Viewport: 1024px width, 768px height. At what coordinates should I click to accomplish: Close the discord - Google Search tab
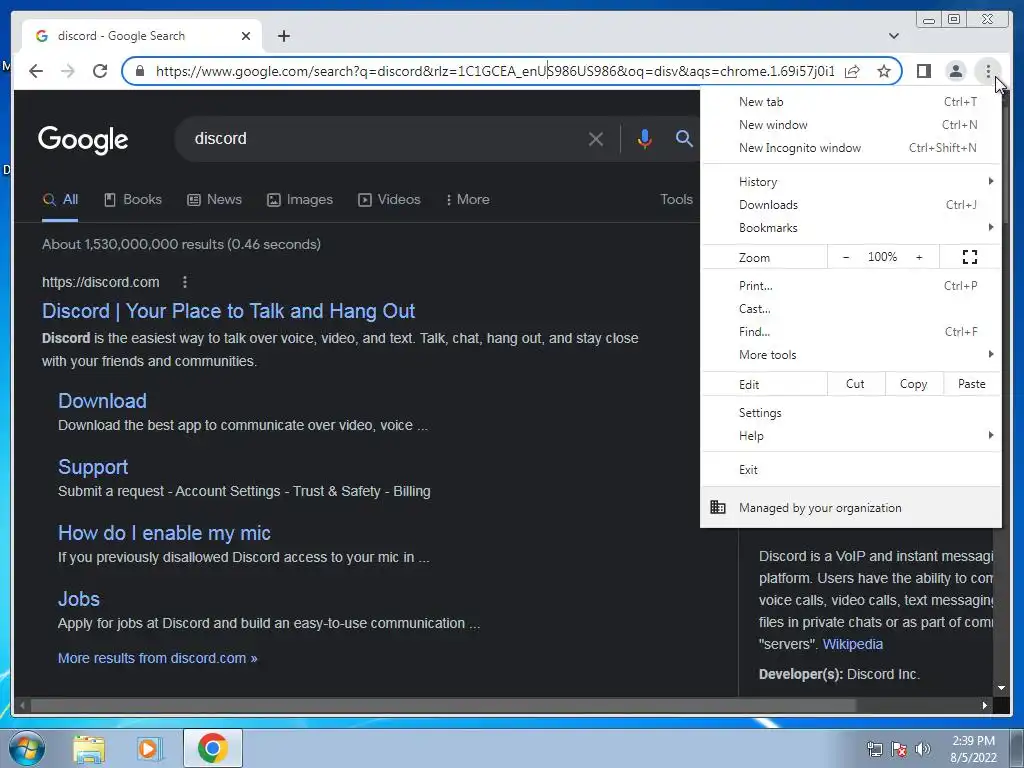coord(246,36)
